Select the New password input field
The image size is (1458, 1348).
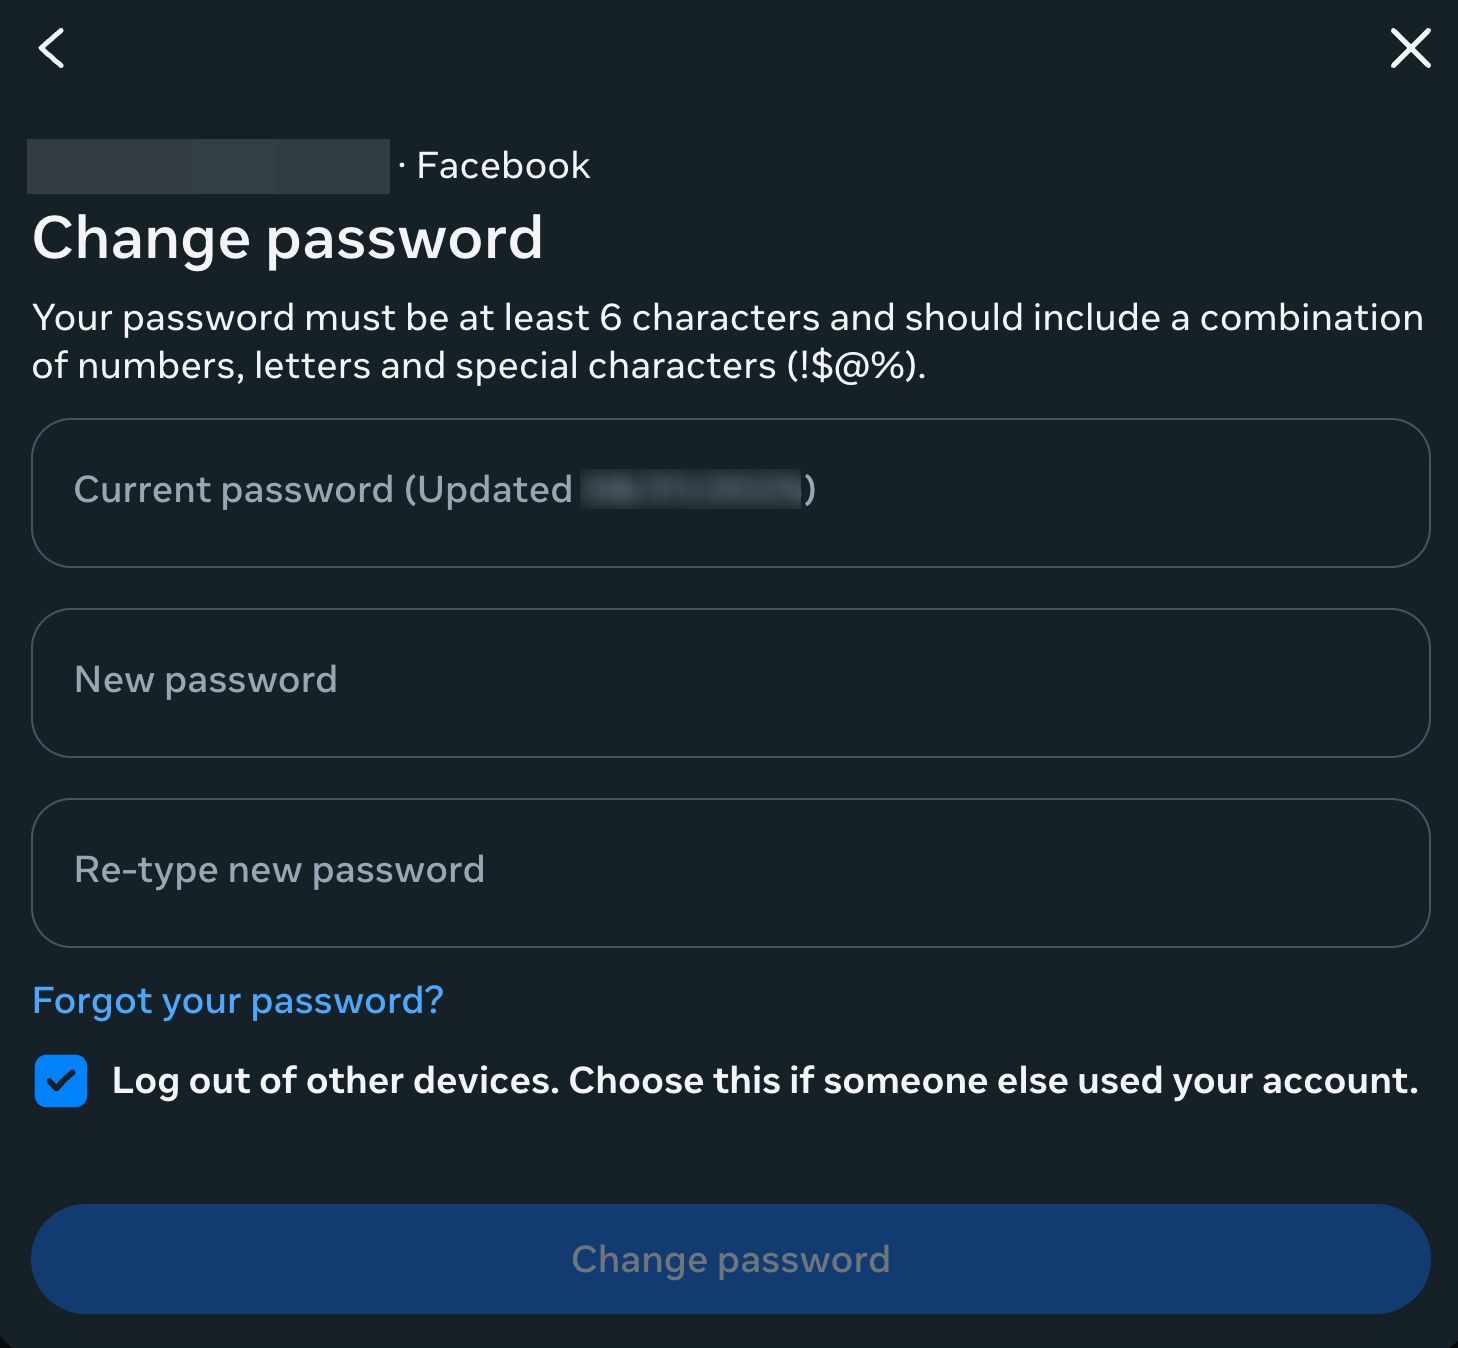729,682
